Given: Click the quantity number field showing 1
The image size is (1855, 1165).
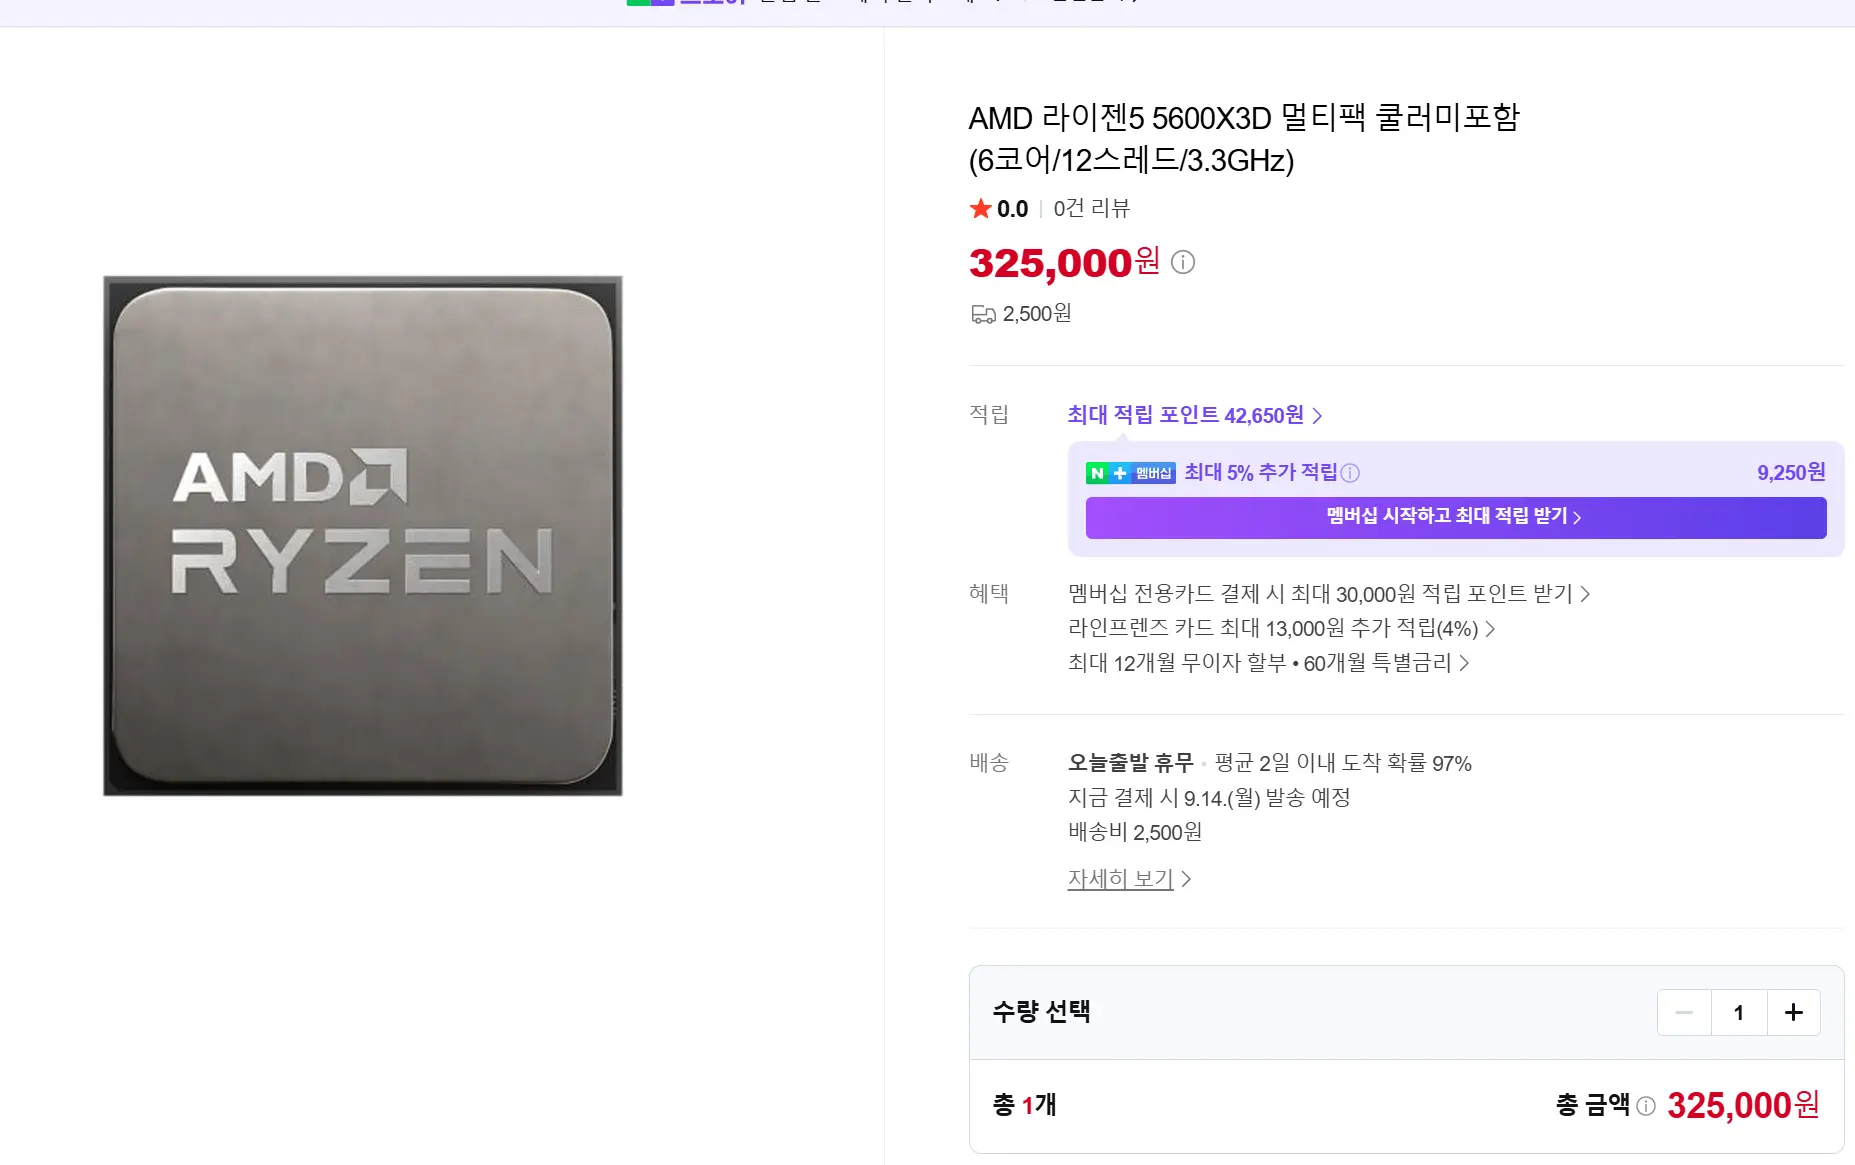Looking at the screenshot, I should (x=1739, y=1012).
